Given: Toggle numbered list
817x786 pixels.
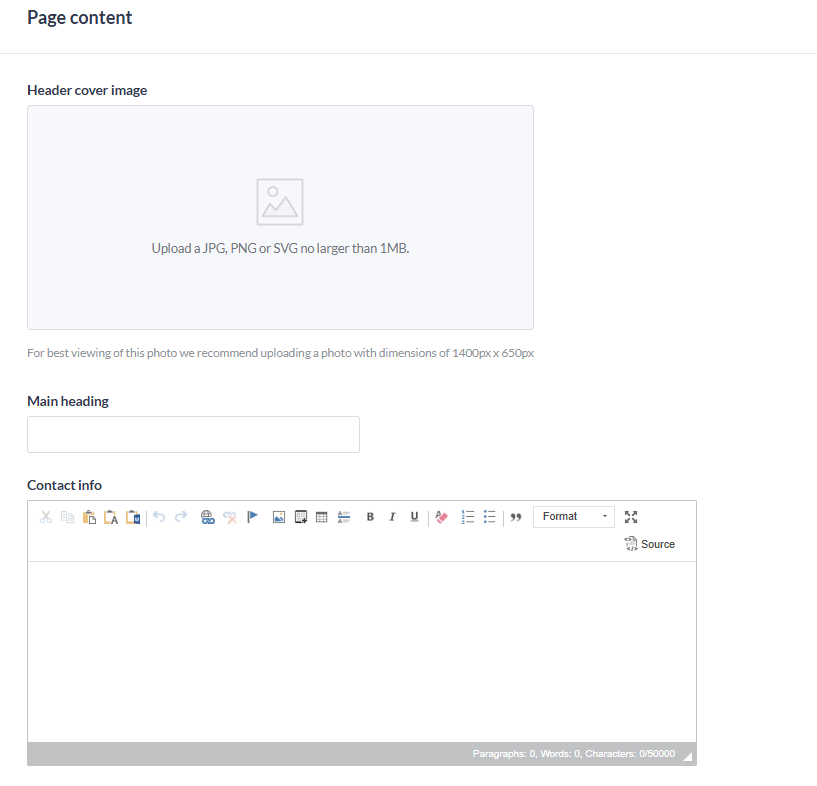Looking at the screenshot, I should click(467, 517).
